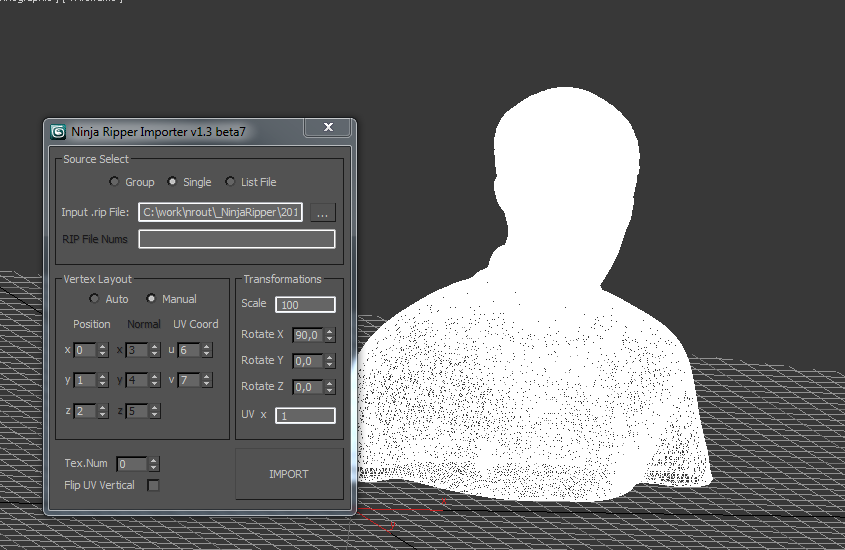845x550 pixels.
Task: Adjust the UV Coord v spinner arrows
Action: (207, 380)
